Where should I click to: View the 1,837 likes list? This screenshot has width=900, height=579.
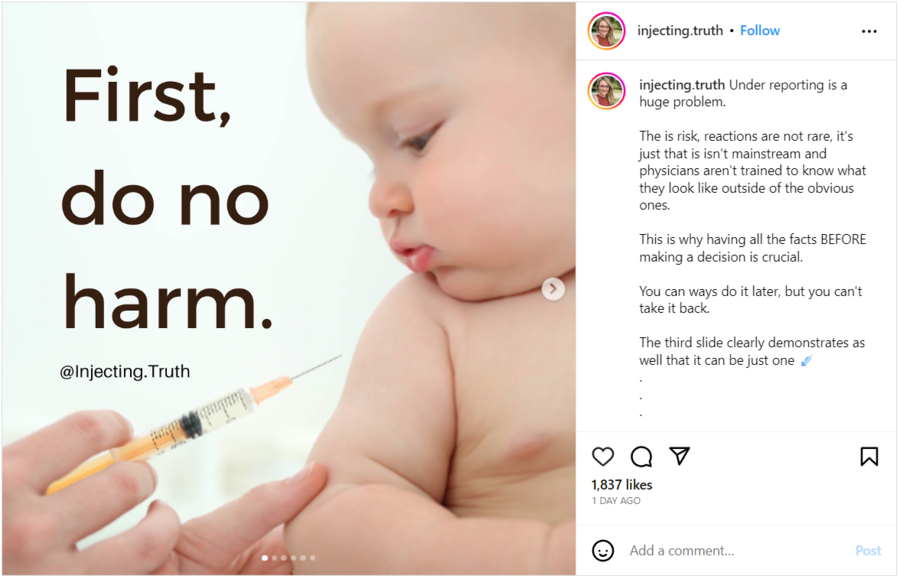tap(622, 485)
